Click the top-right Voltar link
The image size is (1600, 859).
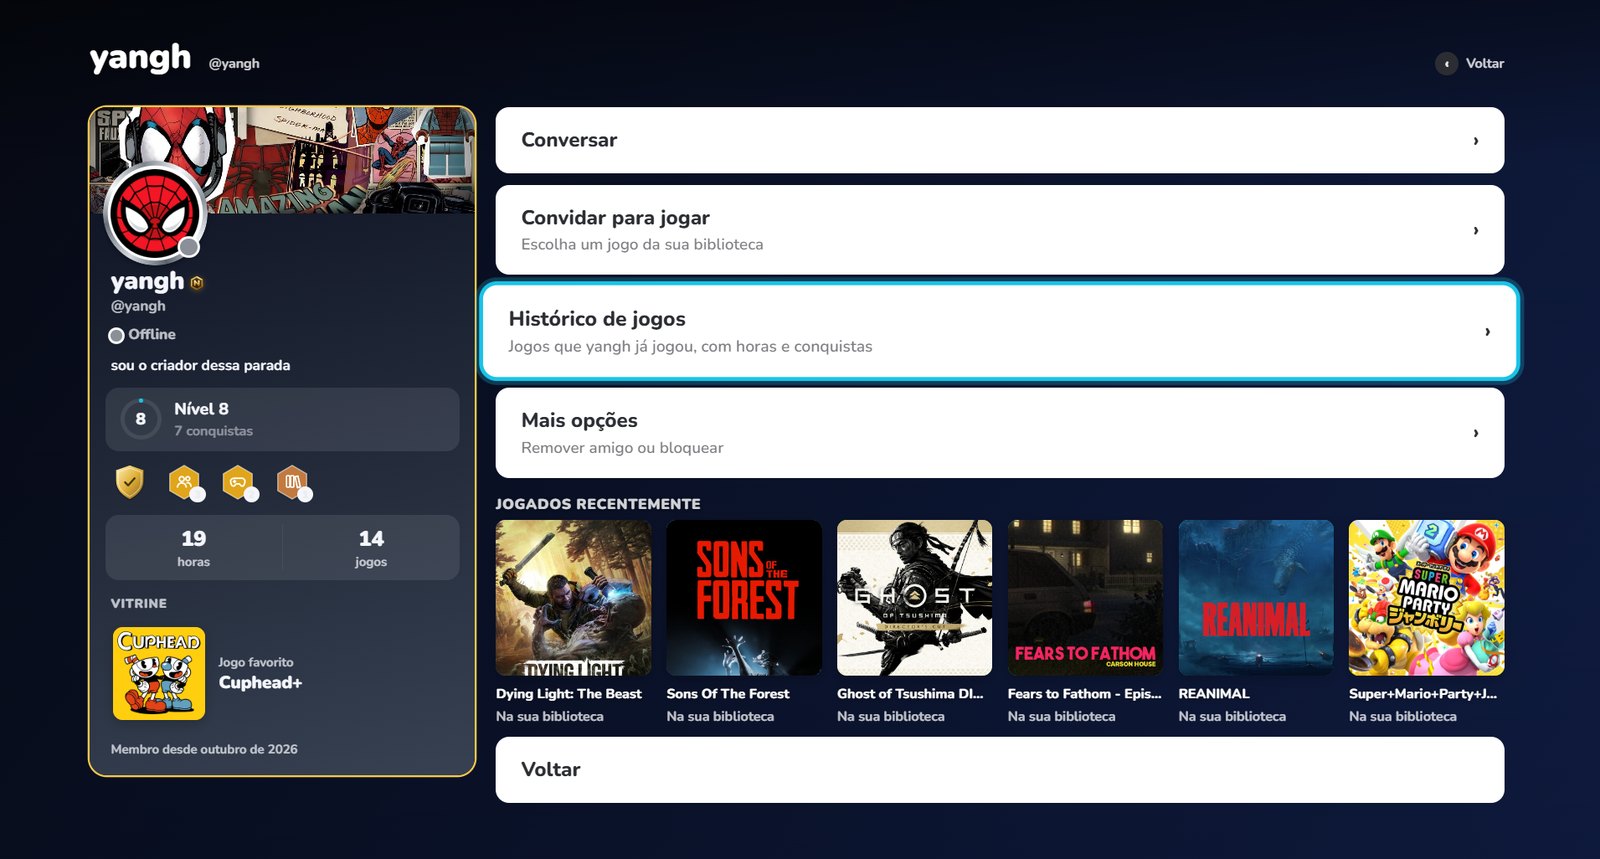1470,63
